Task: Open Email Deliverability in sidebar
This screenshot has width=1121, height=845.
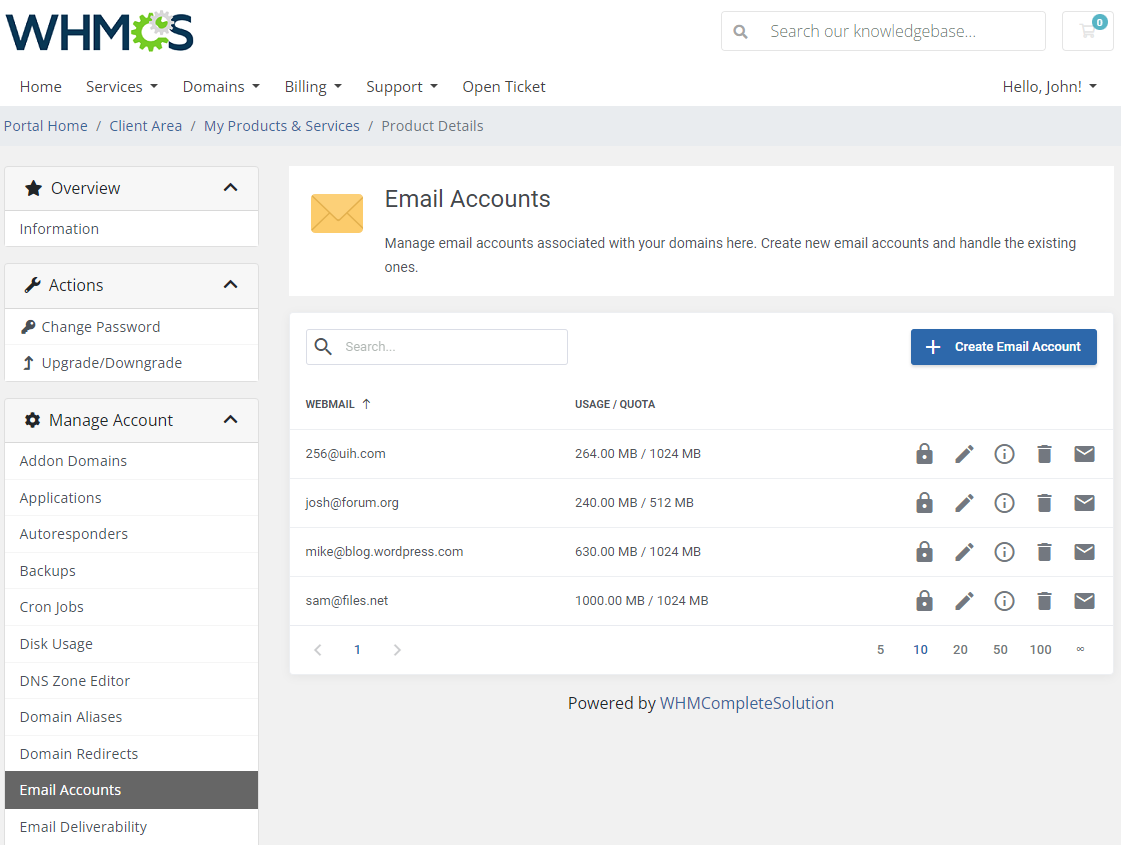Action: [x=132, y=827]
